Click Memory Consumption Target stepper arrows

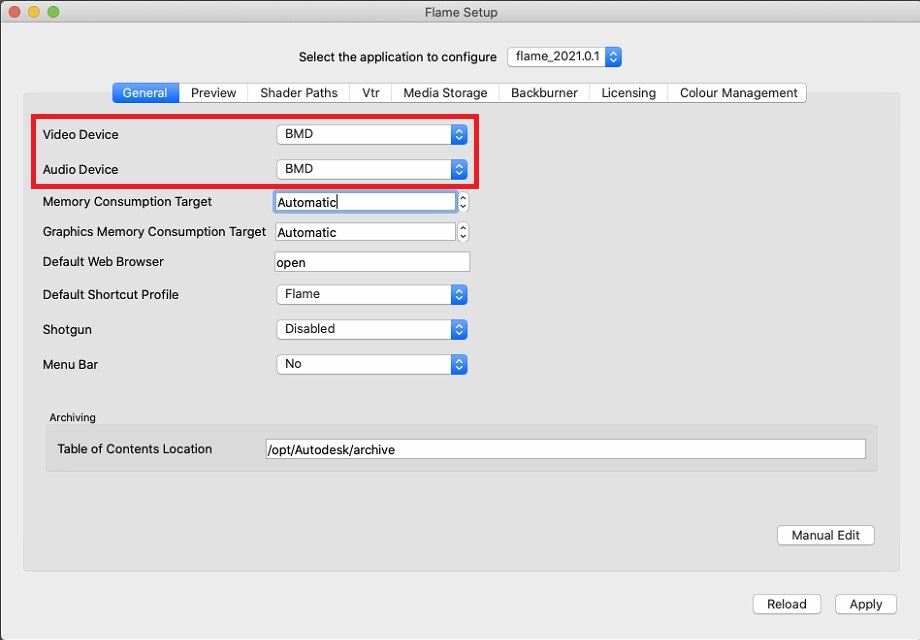pos(463,202)
